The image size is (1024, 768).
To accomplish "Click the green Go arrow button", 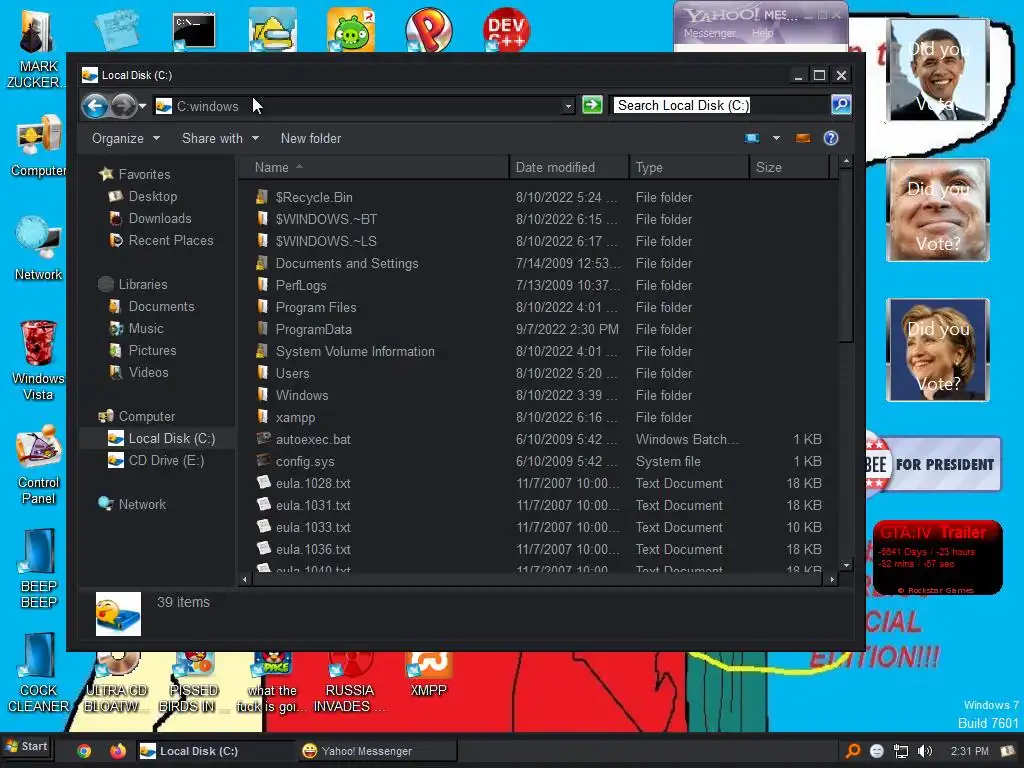I will tap(592, 105).
